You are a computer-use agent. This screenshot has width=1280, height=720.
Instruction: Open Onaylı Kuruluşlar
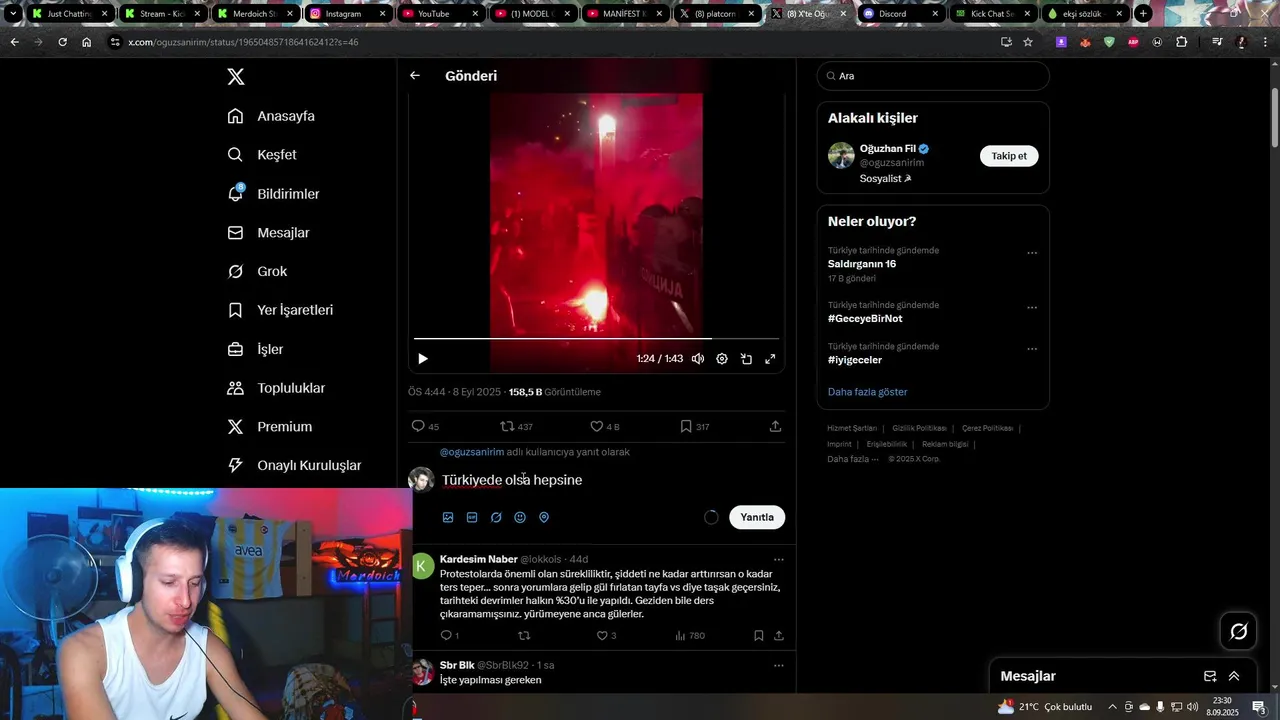294,466
